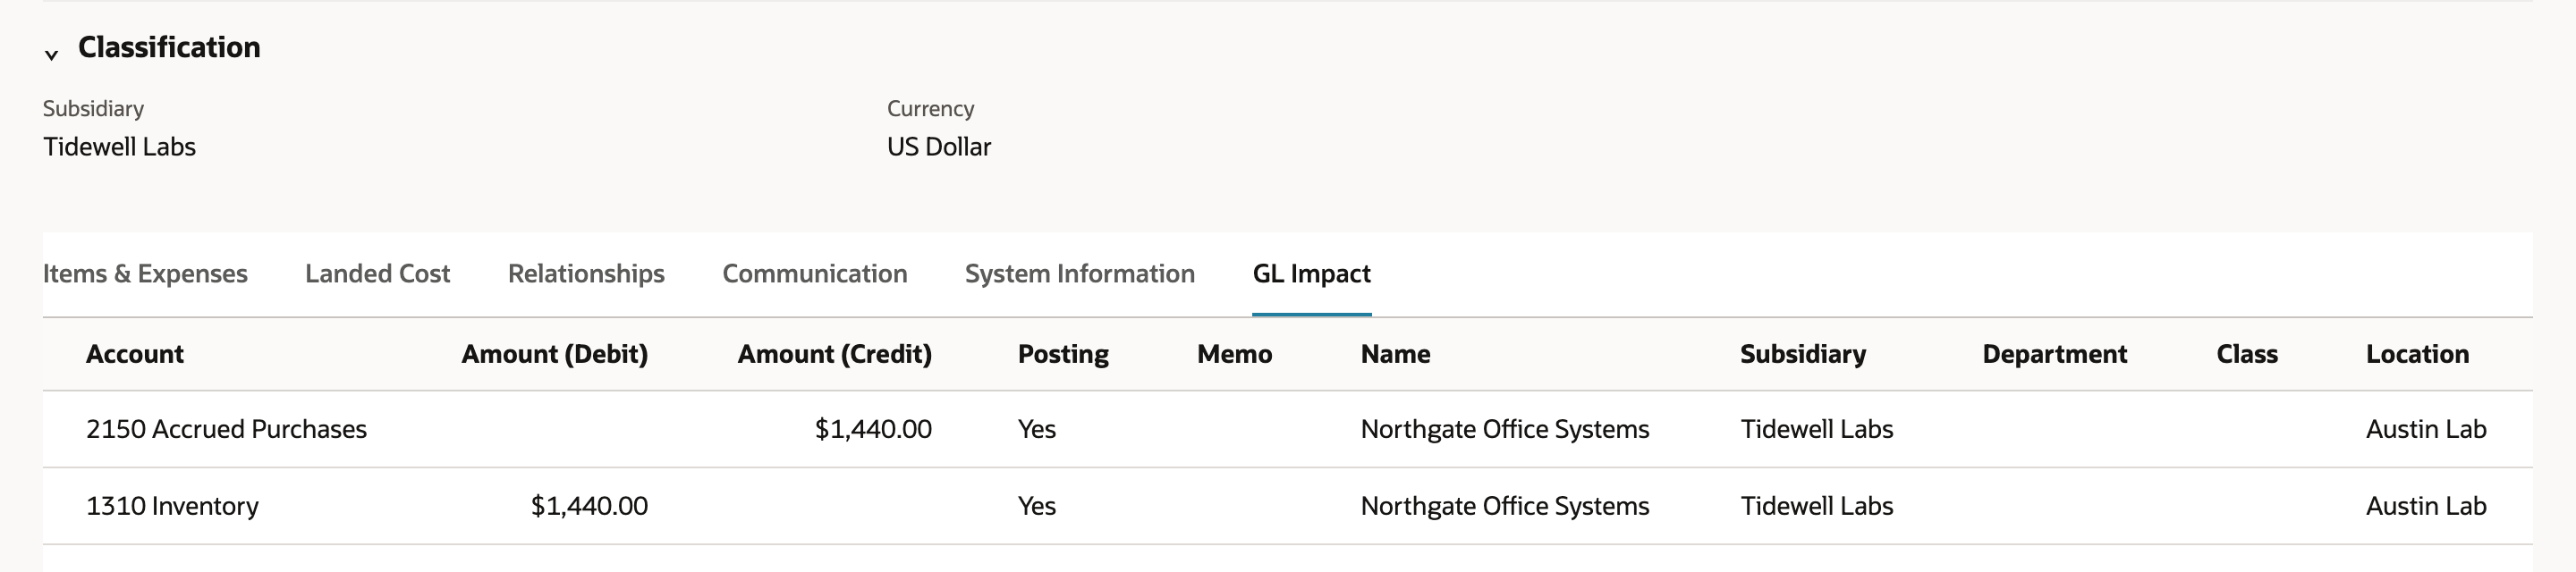This screenshot has height=572, width=2576.
Task: Click the Account column header
Action: click(x=135, y=354)
